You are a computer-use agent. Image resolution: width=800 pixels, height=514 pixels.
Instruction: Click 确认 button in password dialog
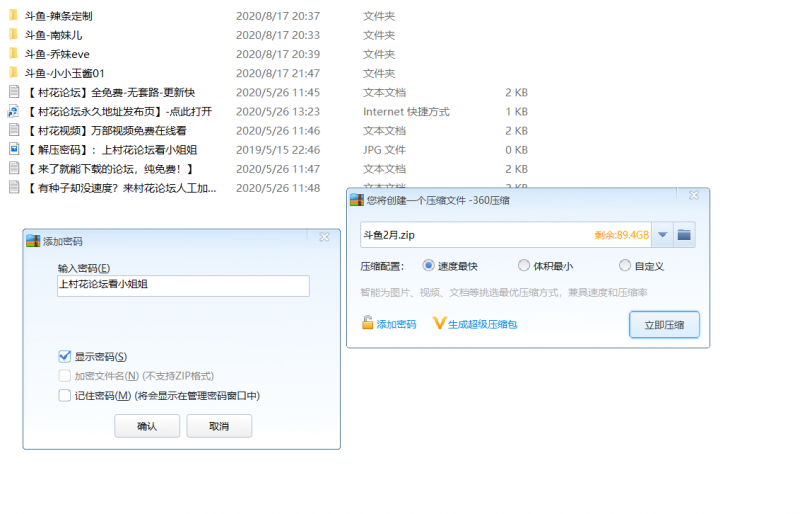tap(147, 426)
